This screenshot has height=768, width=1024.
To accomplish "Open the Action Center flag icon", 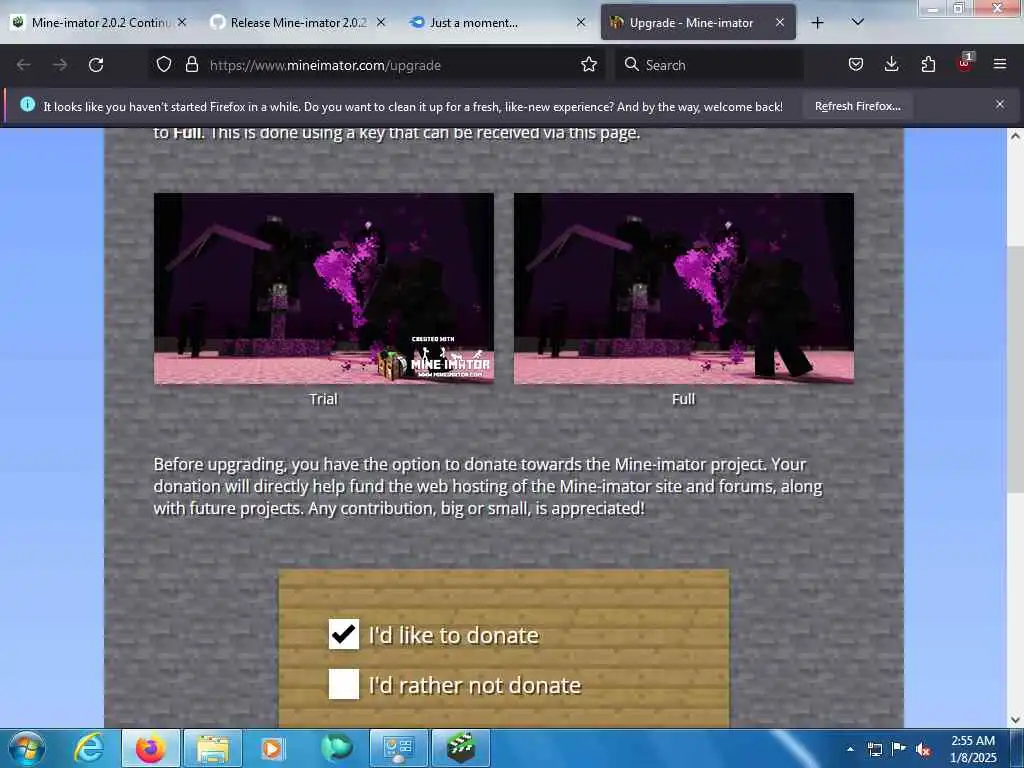I will point(899,749).
